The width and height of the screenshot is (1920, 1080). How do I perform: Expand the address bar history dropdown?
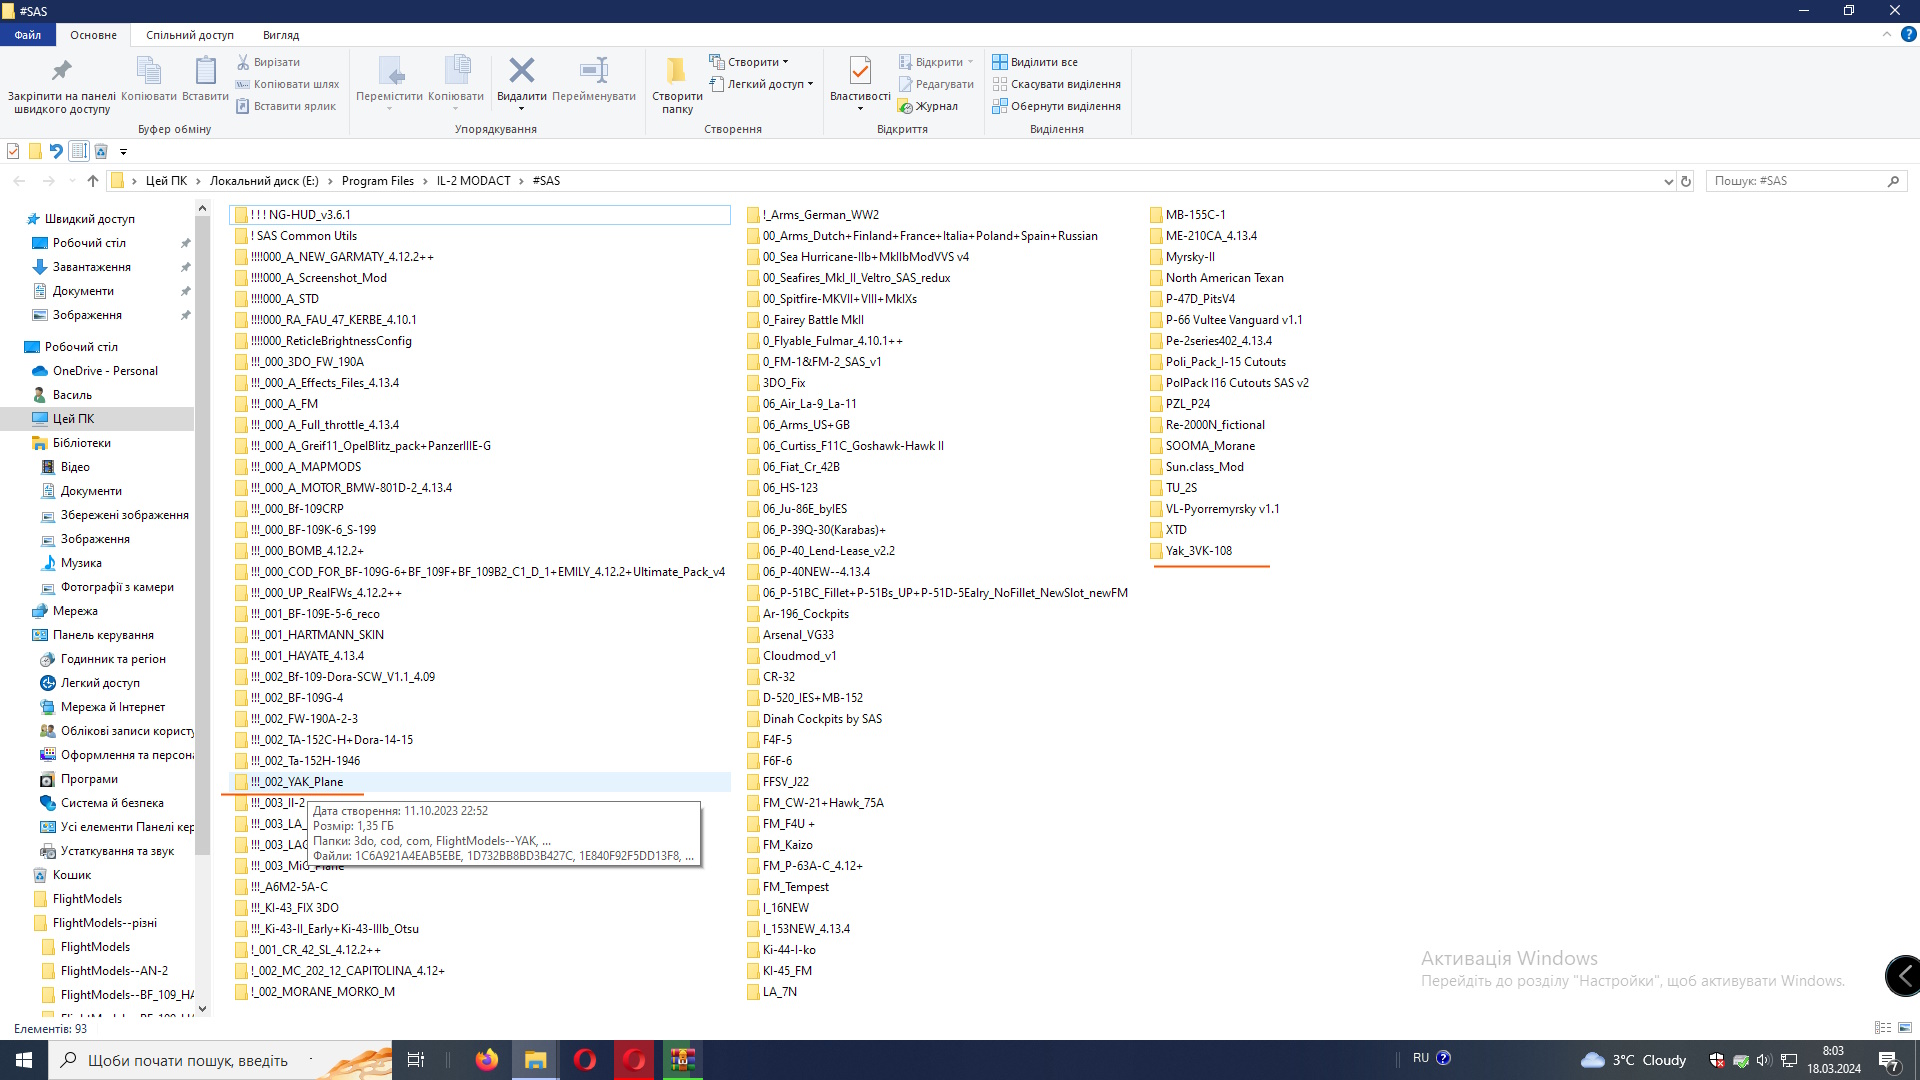point(1668,181)
